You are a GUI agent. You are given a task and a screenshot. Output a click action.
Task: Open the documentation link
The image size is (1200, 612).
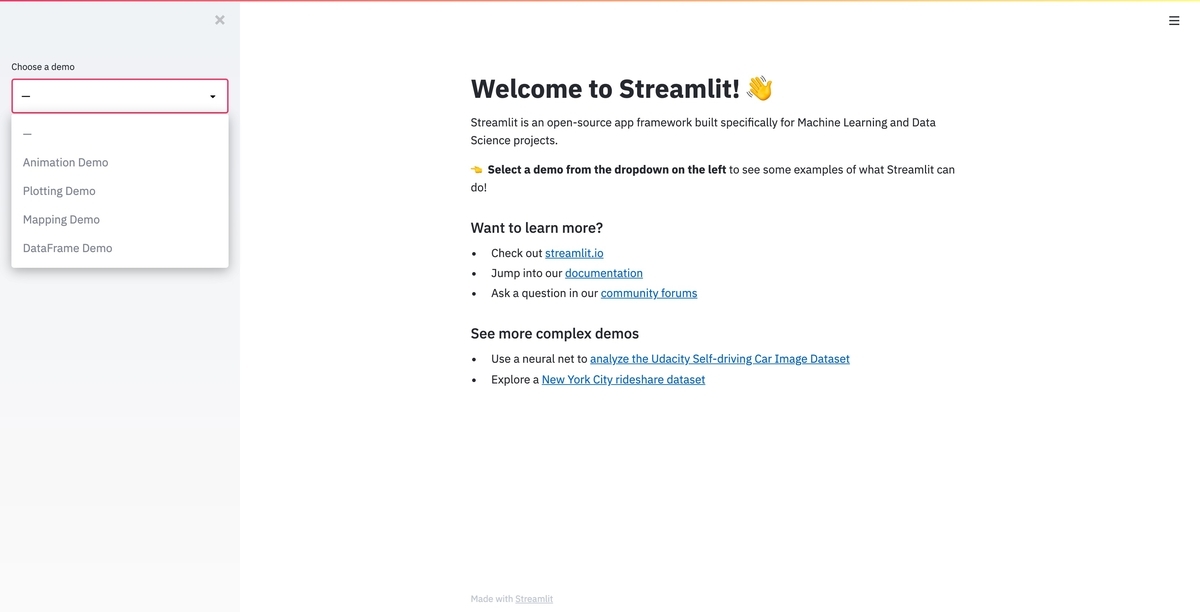click(604, 273)
